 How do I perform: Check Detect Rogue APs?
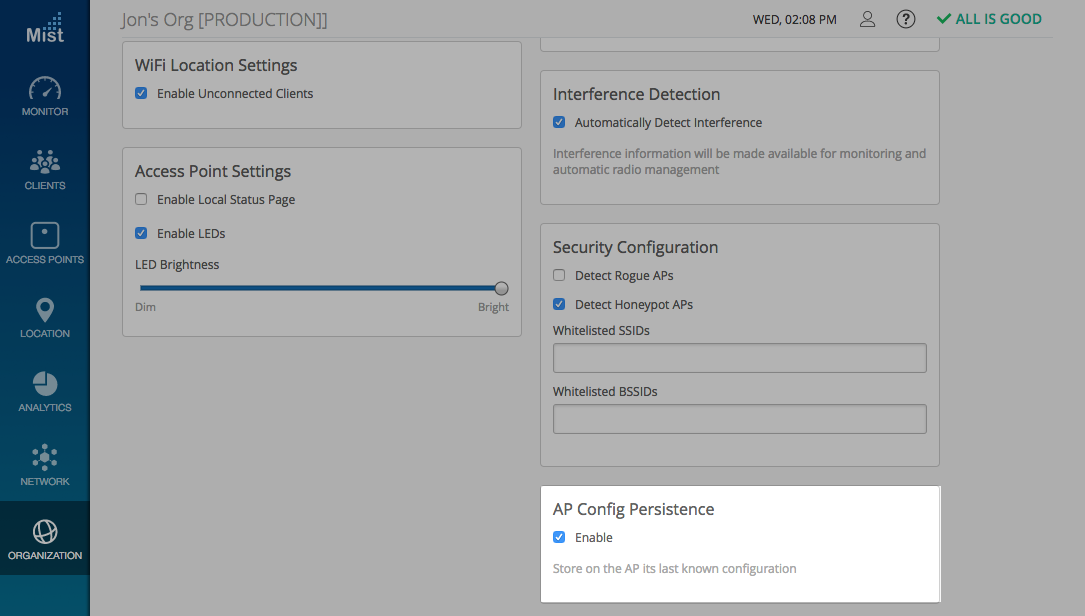[x=559, y=276]
